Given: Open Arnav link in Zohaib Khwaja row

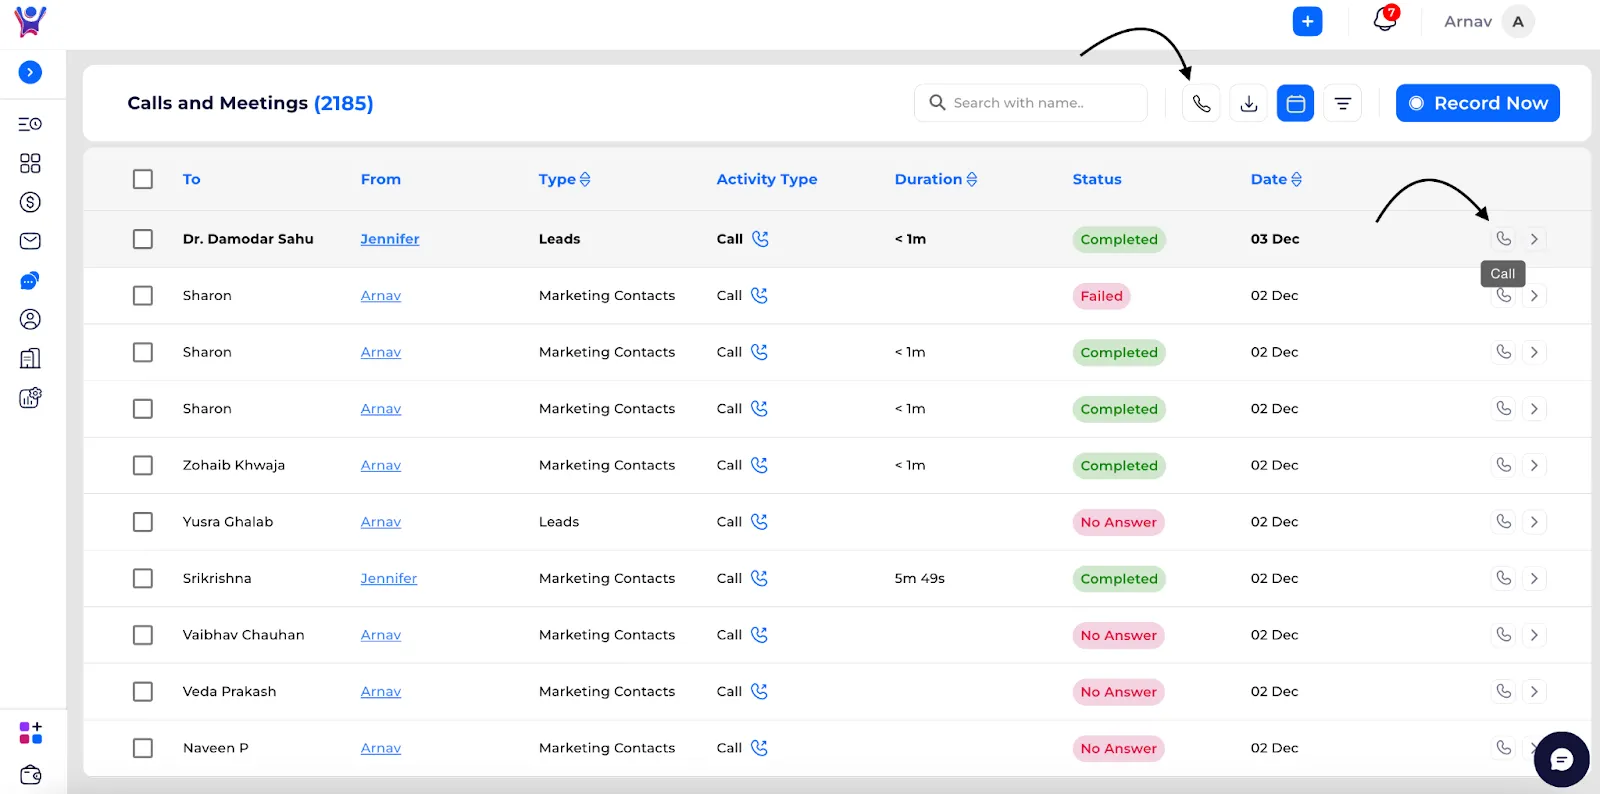Looking at the screenshot, I should (x=381, y=465).
